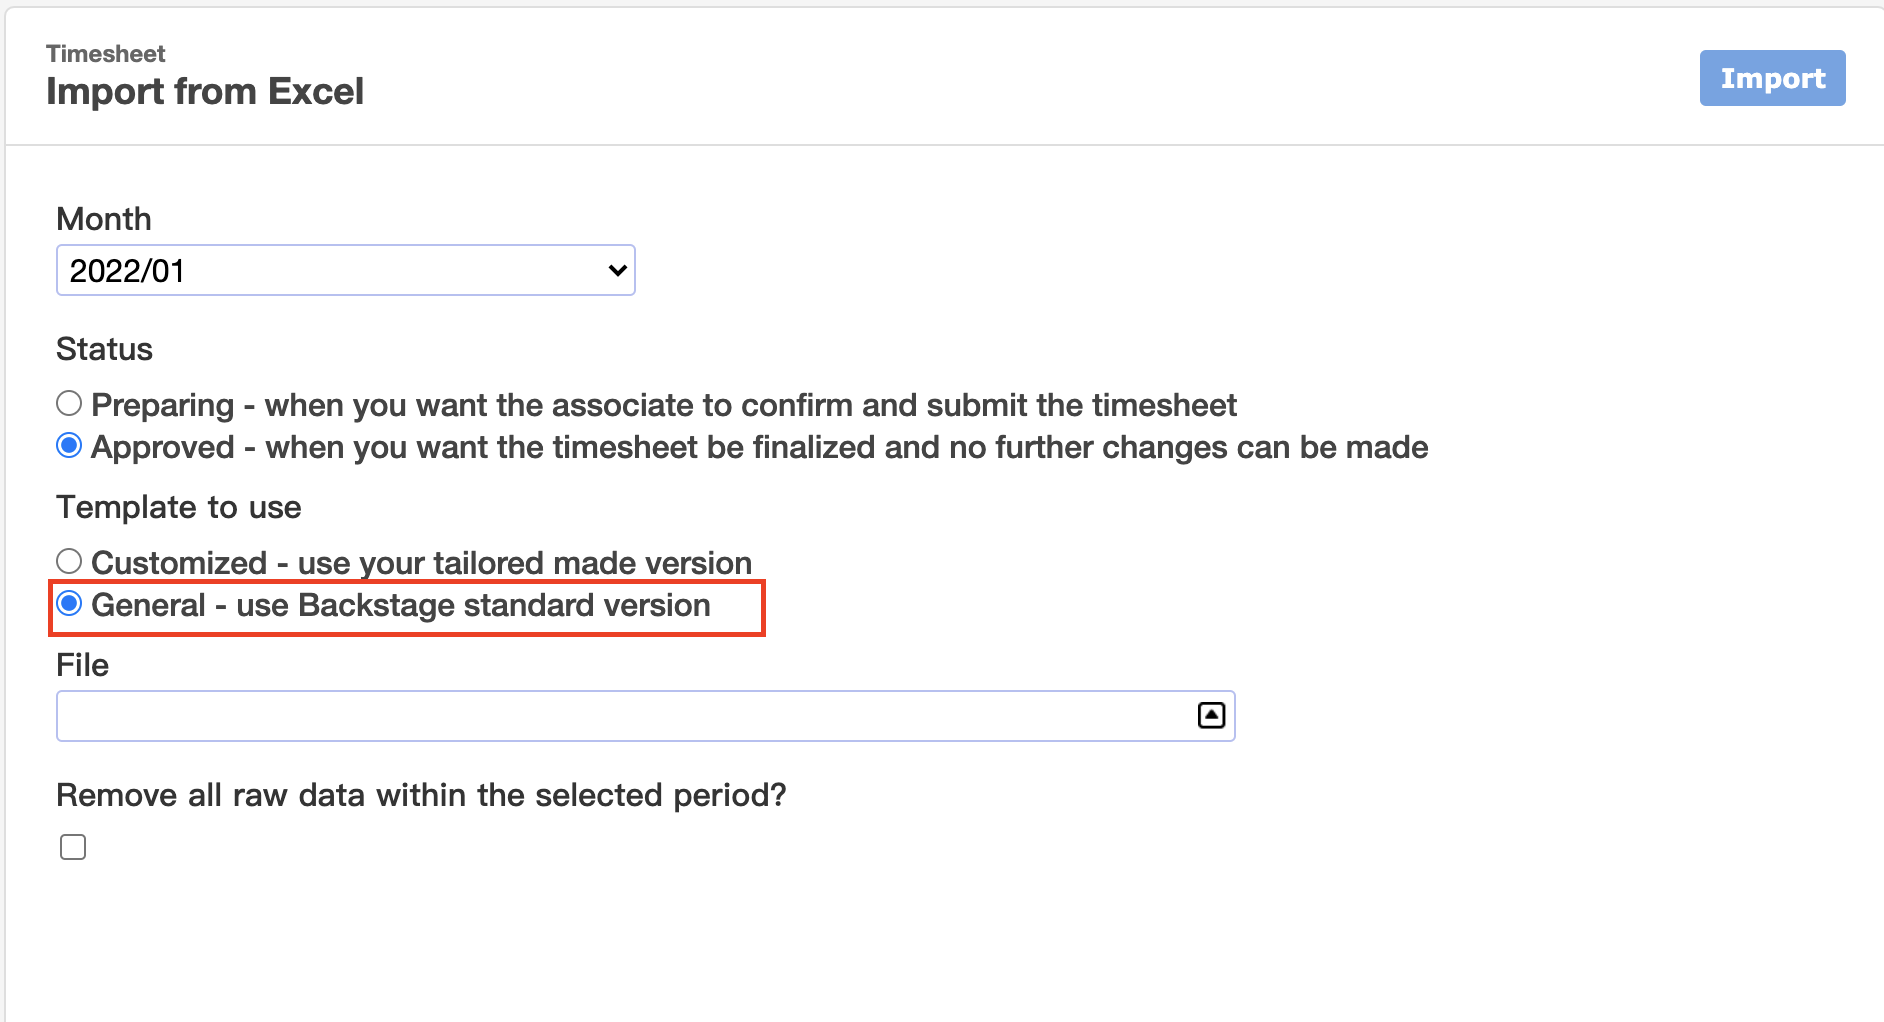The width and height of the screenshot is (1884, 1022).
Task: Click the File field label
Action: [82, 665]
